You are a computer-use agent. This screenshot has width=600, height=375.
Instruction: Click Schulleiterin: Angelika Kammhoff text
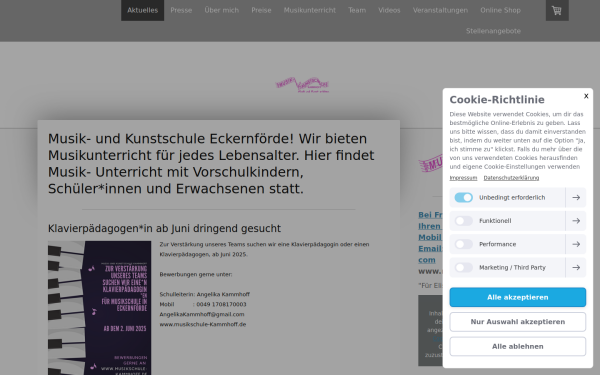(205, 294)
